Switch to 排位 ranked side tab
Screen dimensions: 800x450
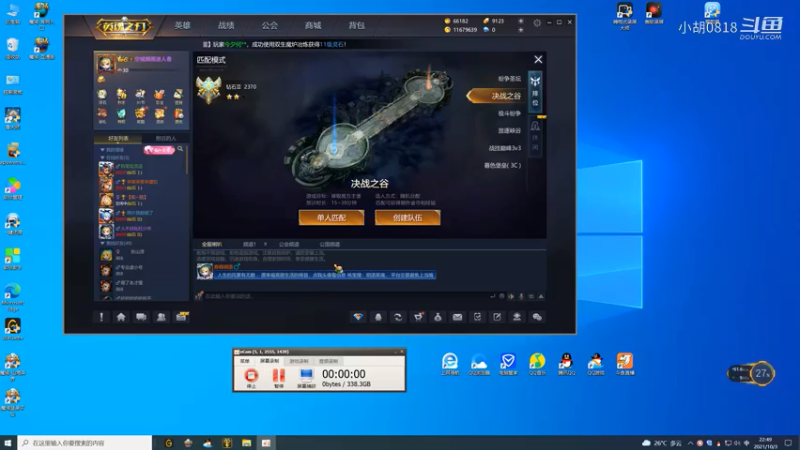[x=535, y=92]
